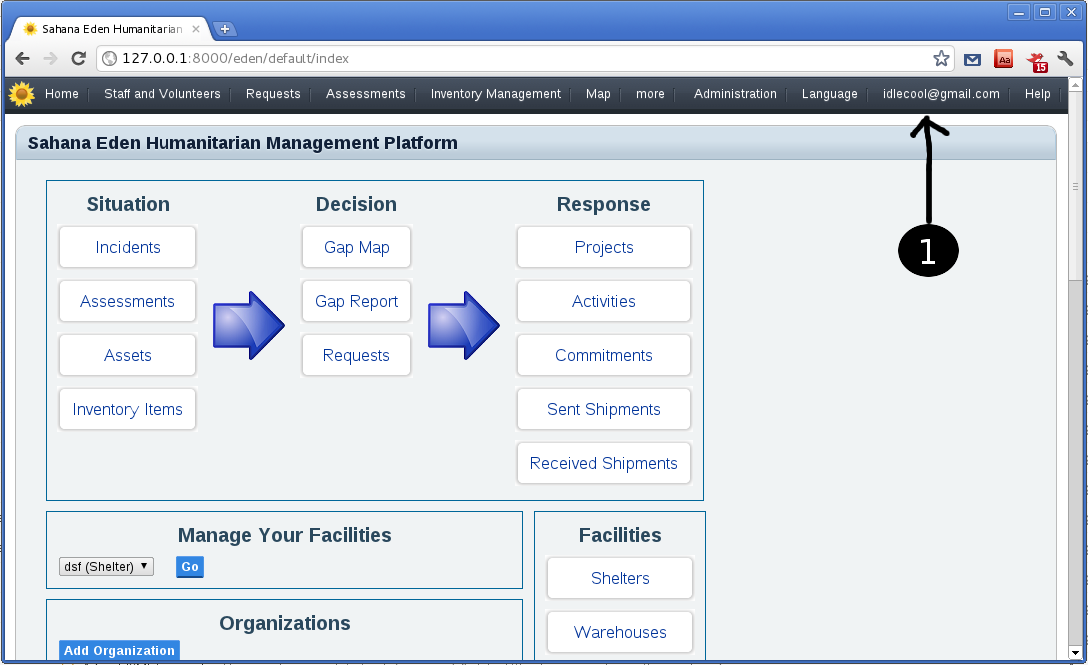This screenshot has width=1088, height=665.
Task: Bookmark page with the star icon
Action: [941, 59]
